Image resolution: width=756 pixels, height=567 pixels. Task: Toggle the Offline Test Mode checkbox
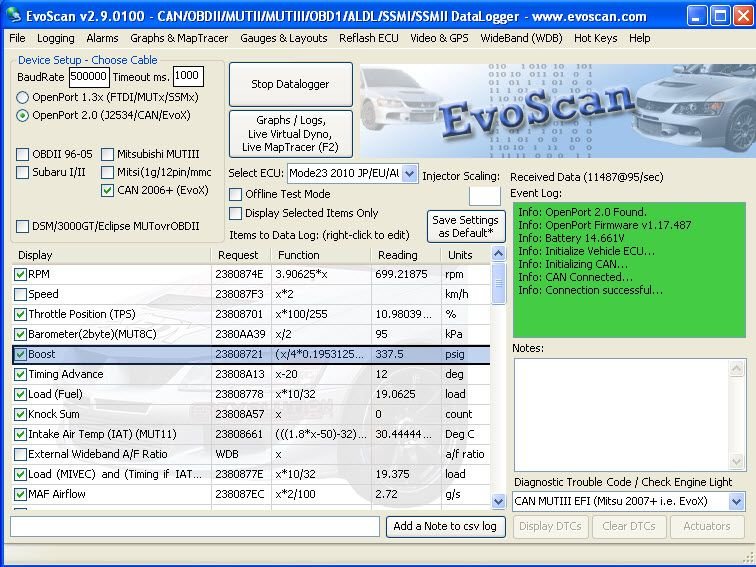click(x=236, y=194)
